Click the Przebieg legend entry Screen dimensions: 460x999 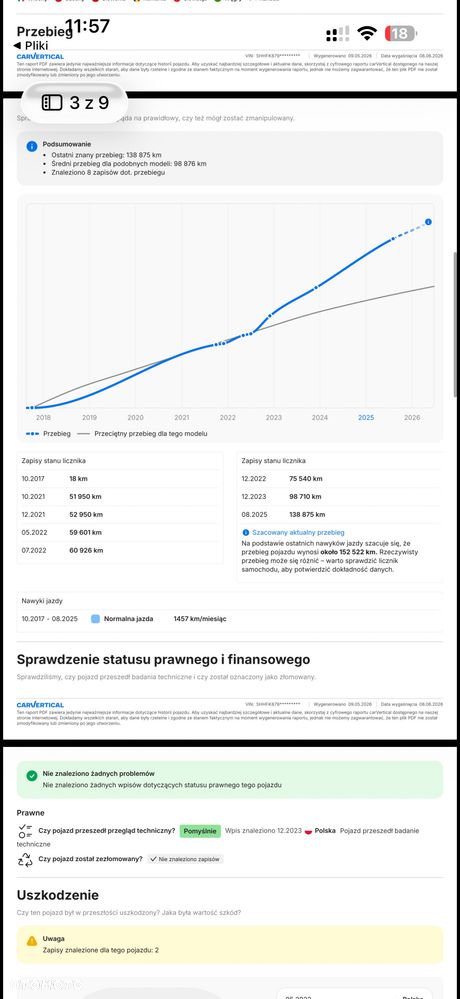tap(48, 434)
